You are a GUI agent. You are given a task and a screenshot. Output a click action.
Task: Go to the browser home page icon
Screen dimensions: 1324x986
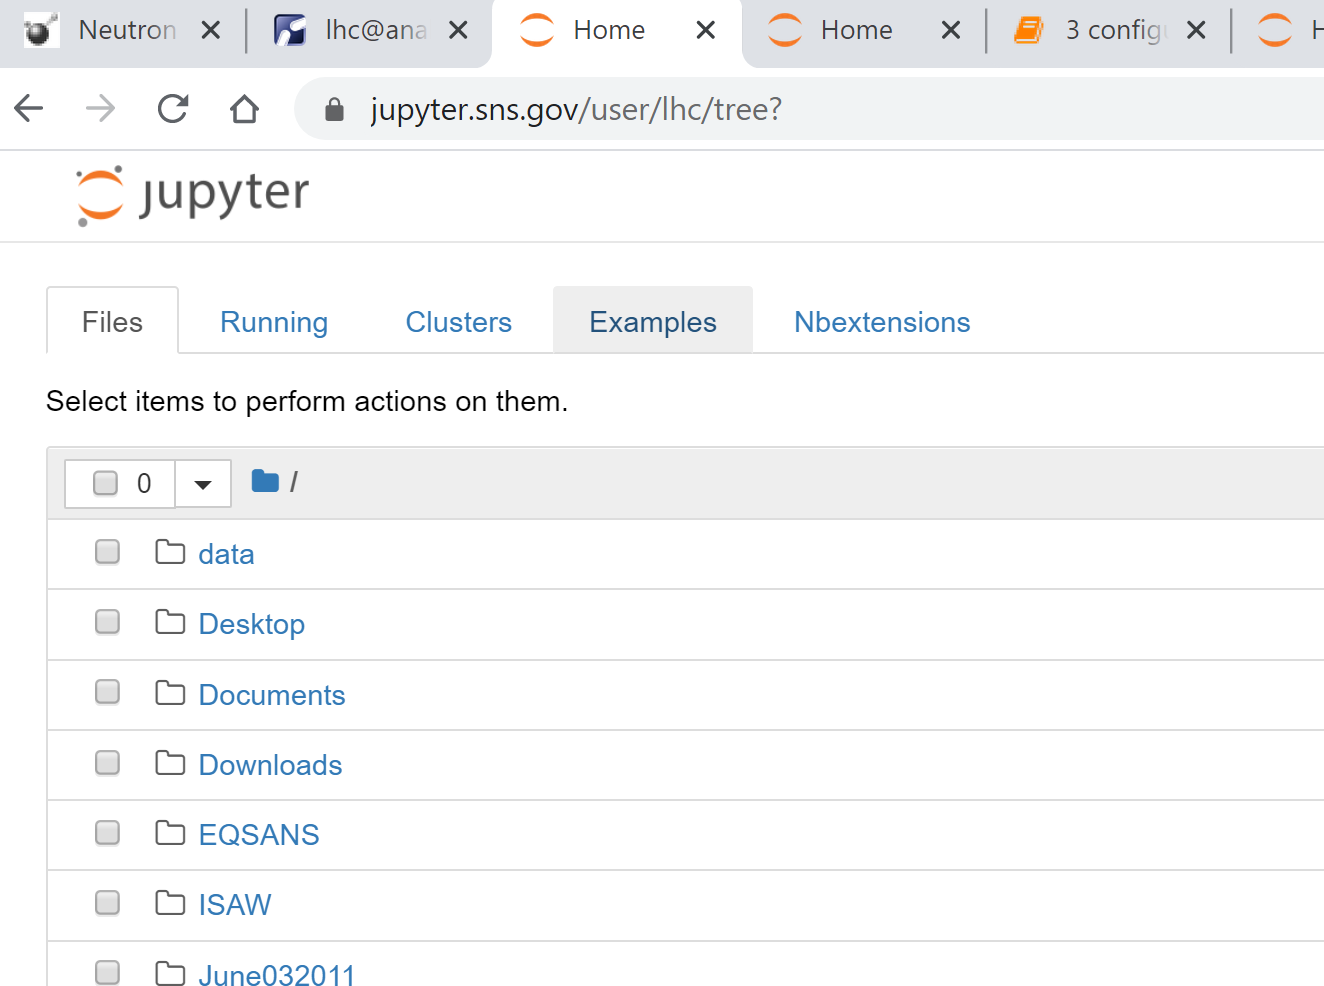point(244,108)
